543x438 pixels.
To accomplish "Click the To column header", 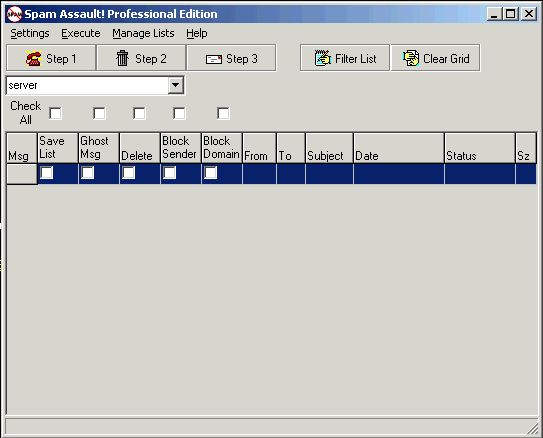I will [291, 148].
